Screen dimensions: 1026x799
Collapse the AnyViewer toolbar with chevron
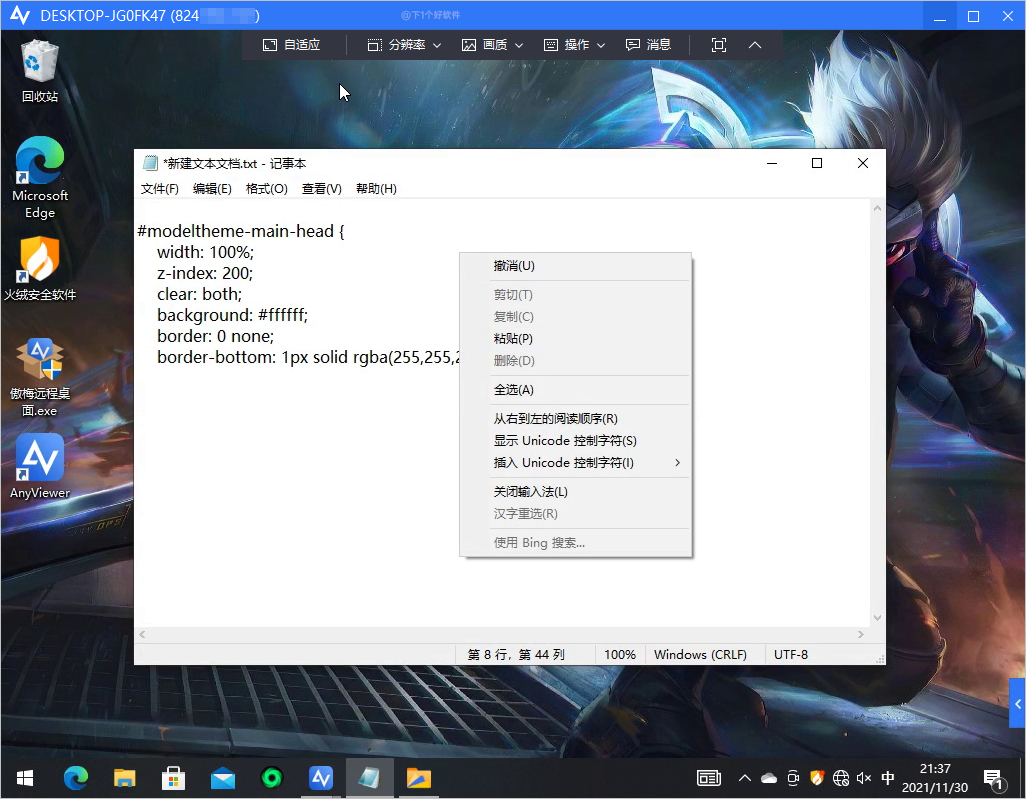[x=755, y=45]
